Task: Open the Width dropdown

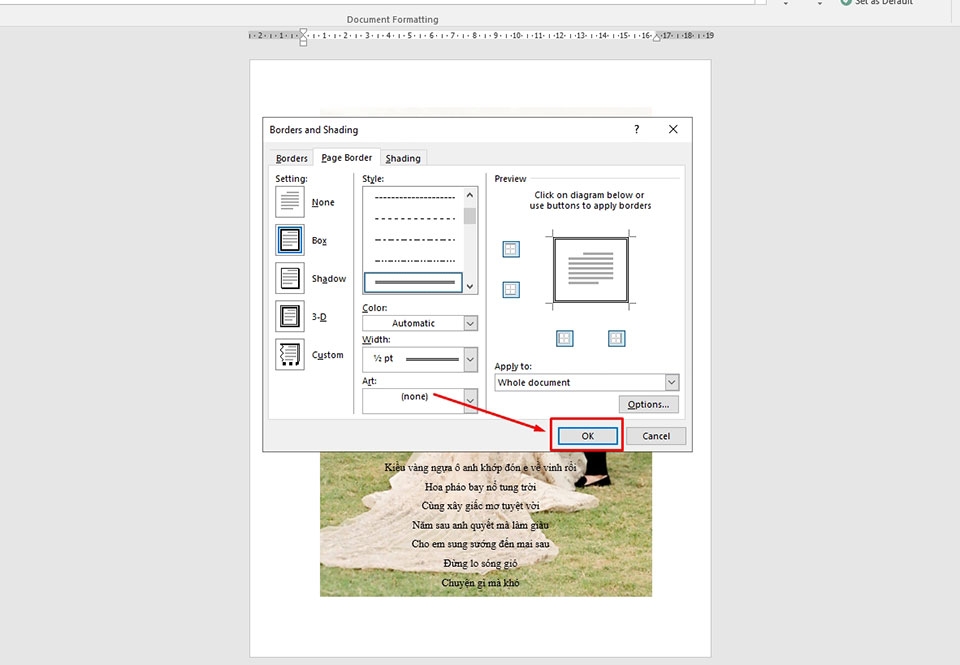Action: point(470,358)
